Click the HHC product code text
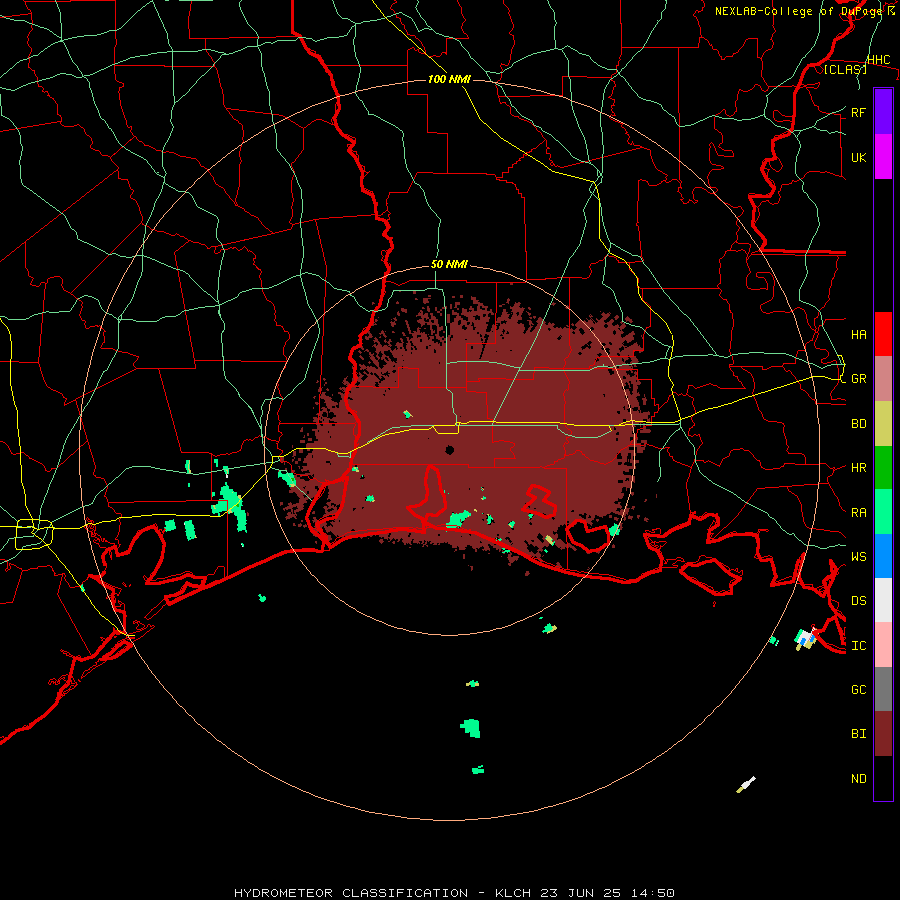Image resolution: width=900 pixels, height=900 pixels. pyautogui.click(x=879, y=59)
